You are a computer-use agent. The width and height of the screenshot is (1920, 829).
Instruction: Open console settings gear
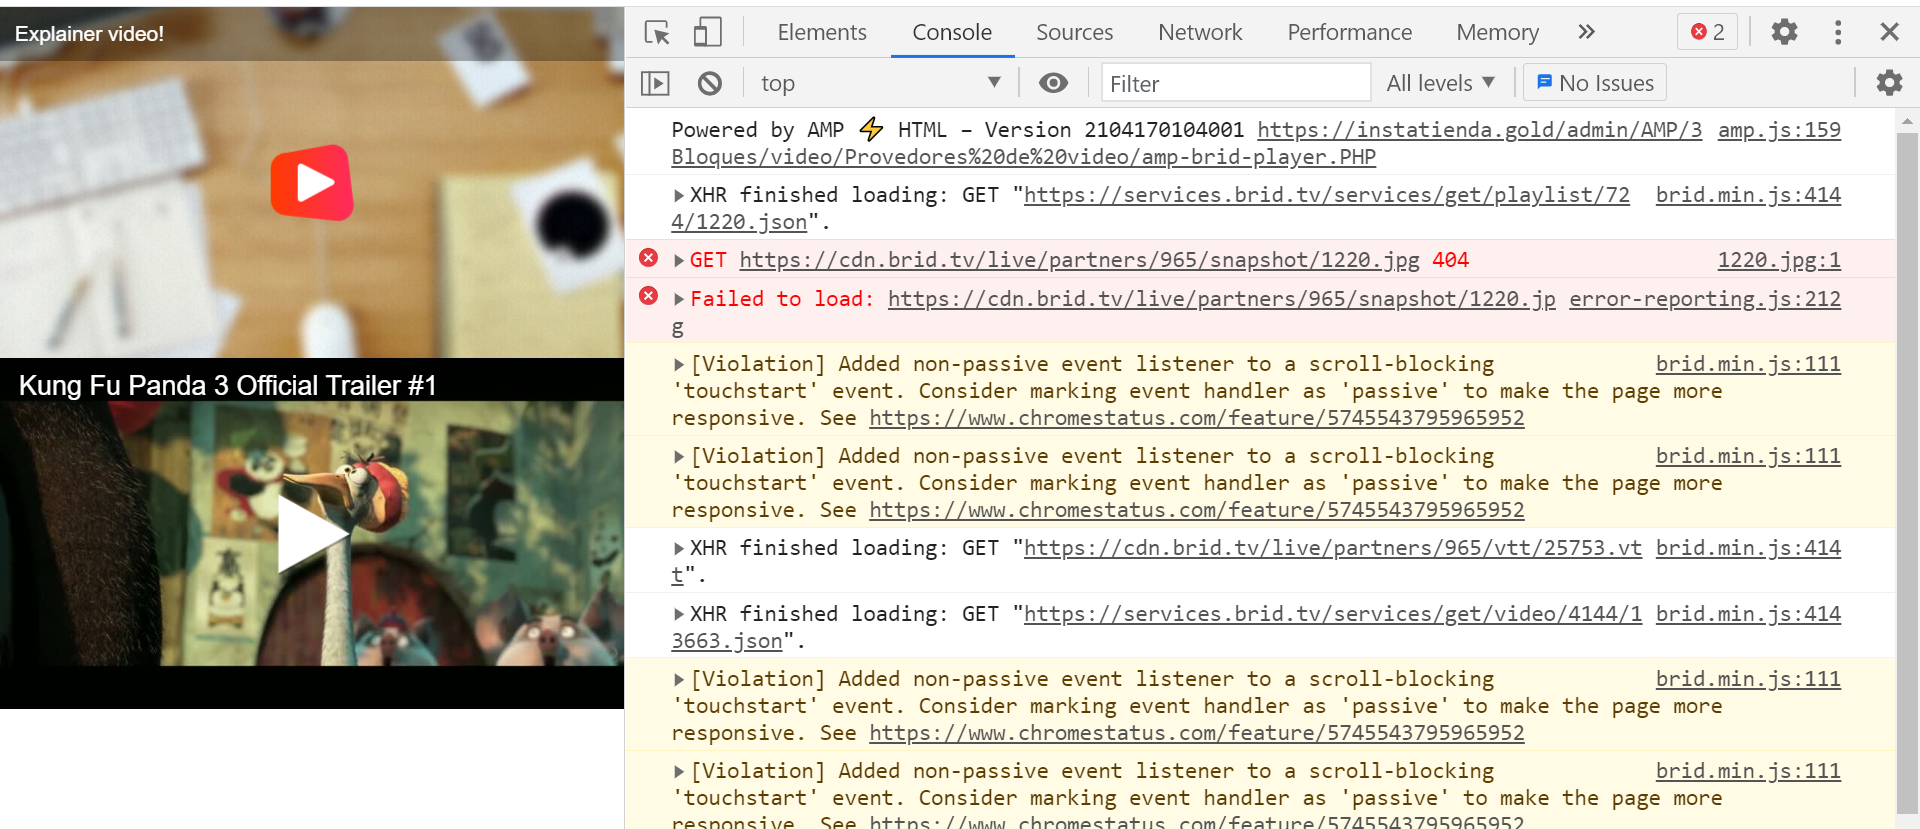click(x=1889, y=83)
